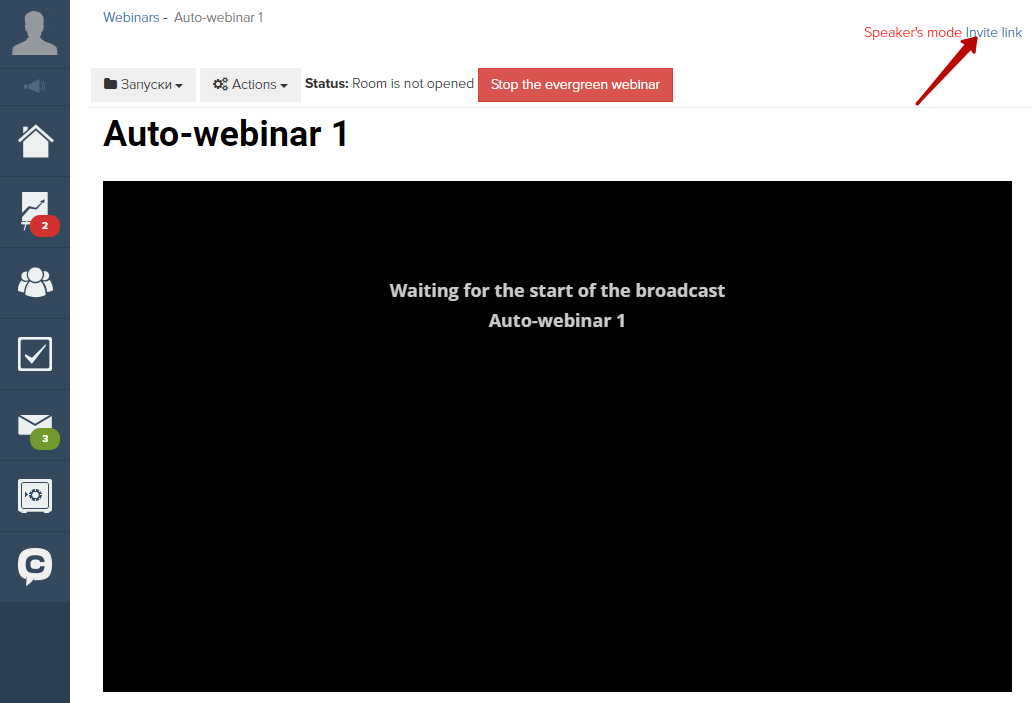Image resolution: width=1032 pixels, height=703 pixels.
Task: Open the users group icon in sidebar
Action: point(35,282)
